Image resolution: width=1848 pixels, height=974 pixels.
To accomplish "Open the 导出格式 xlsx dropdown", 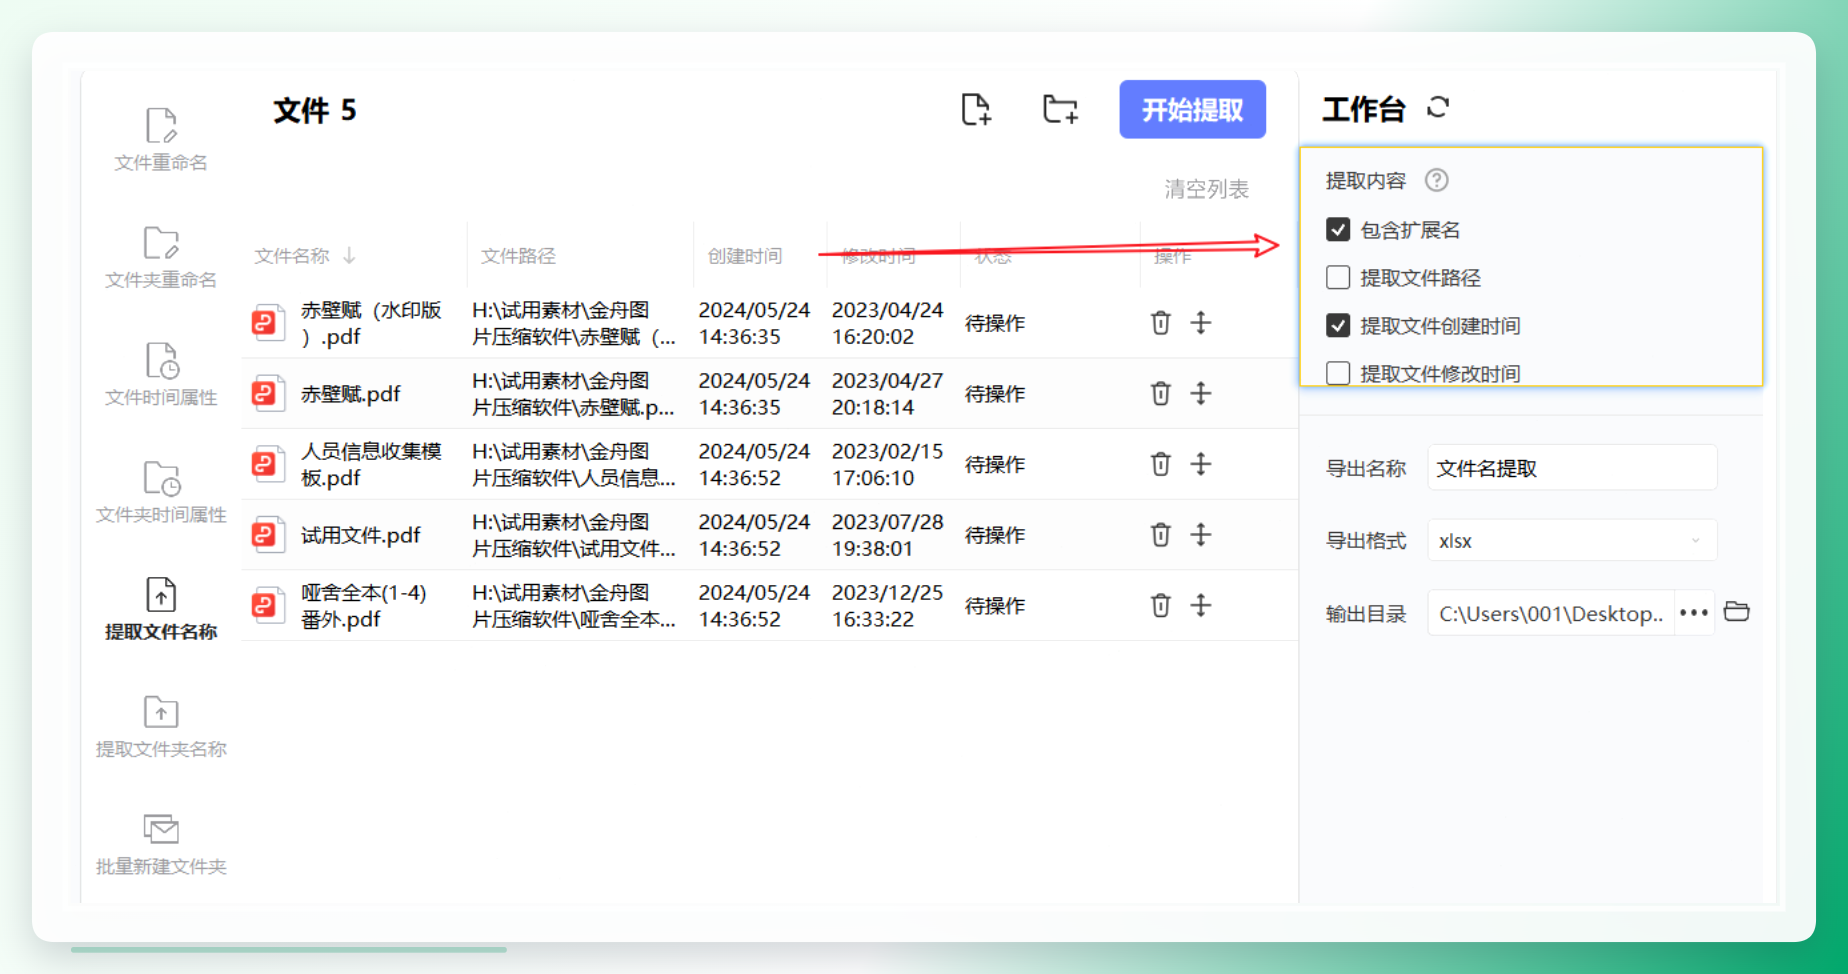I will click(1571, 541).
